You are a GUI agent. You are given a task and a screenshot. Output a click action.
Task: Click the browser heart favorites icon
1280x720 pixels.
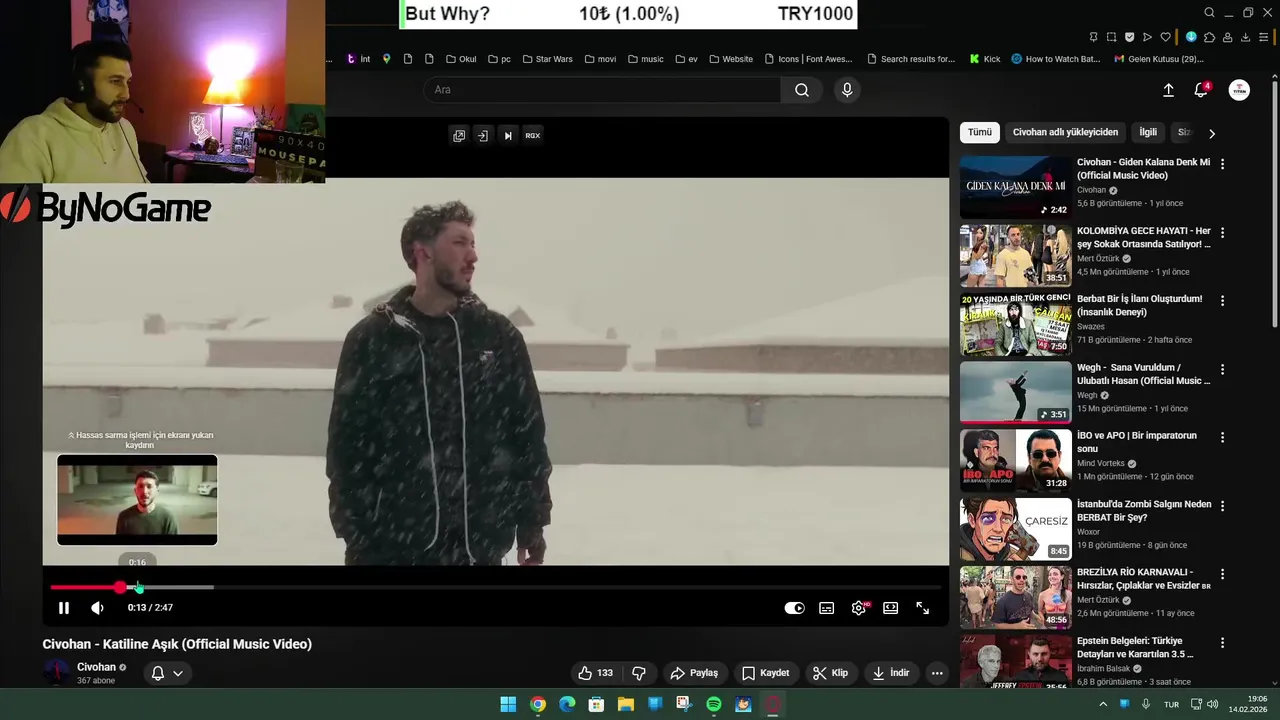1166,37
